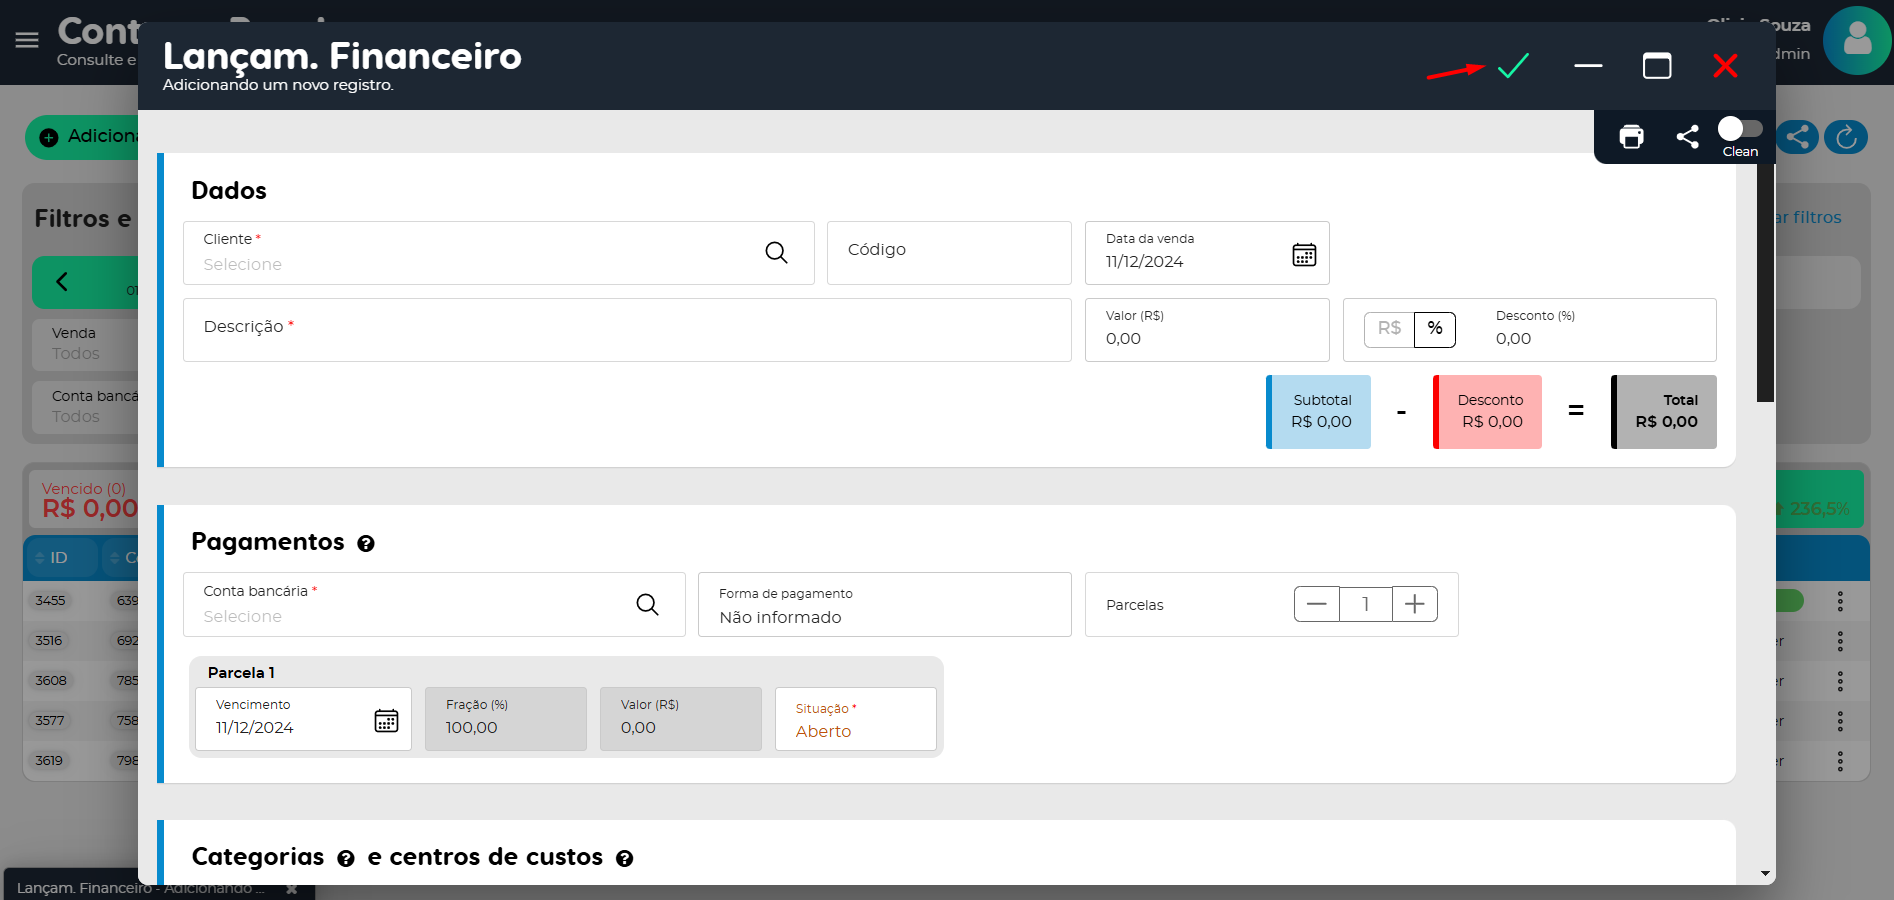Image resolution: width=1894 pixels, height=900 pixels.
Task: Select the % discount type button
Action: point(1435,329)
